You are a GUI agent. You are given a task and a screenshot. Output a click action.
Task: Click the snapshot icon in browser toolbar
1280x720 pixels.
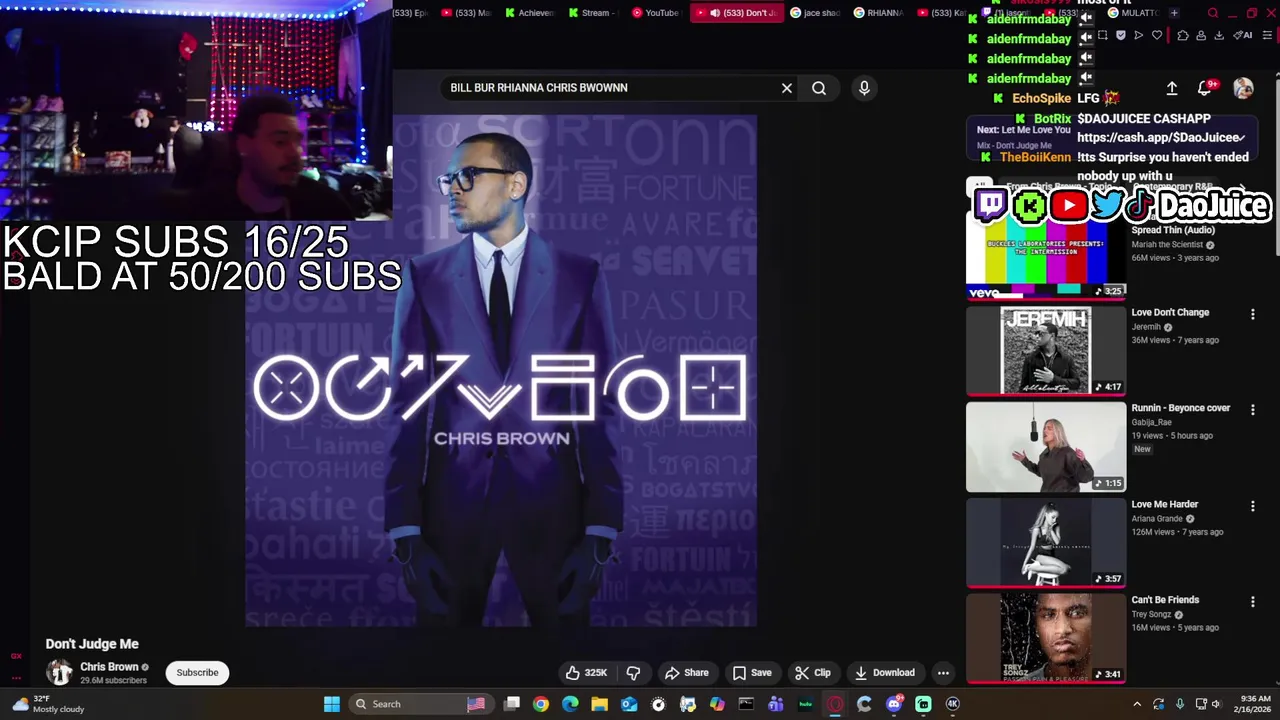pyautogui.click(x=1103, y=35)
